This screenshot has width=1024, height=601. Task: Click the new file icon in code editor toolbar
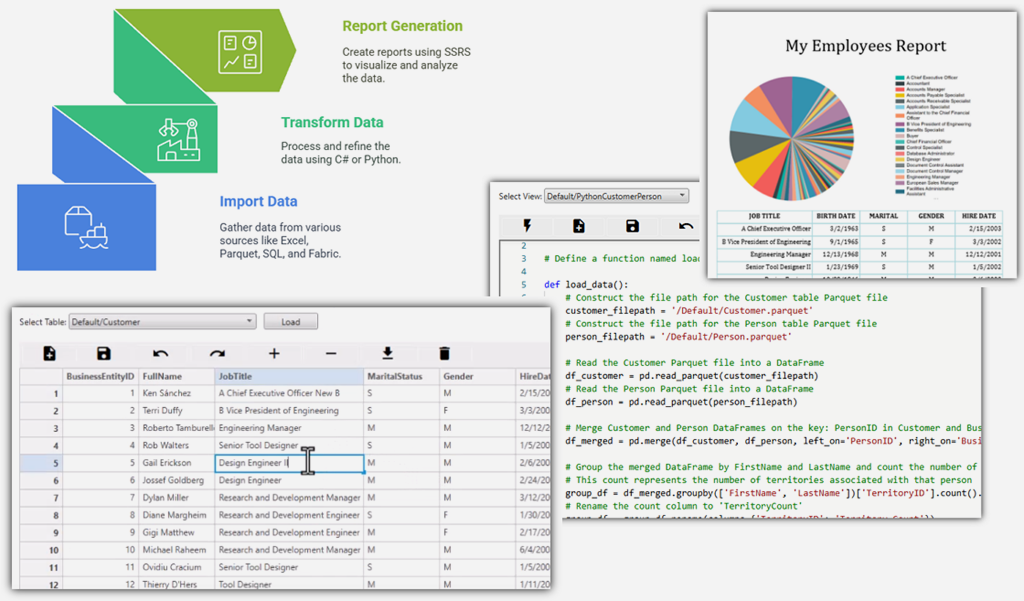coord(579,226)
